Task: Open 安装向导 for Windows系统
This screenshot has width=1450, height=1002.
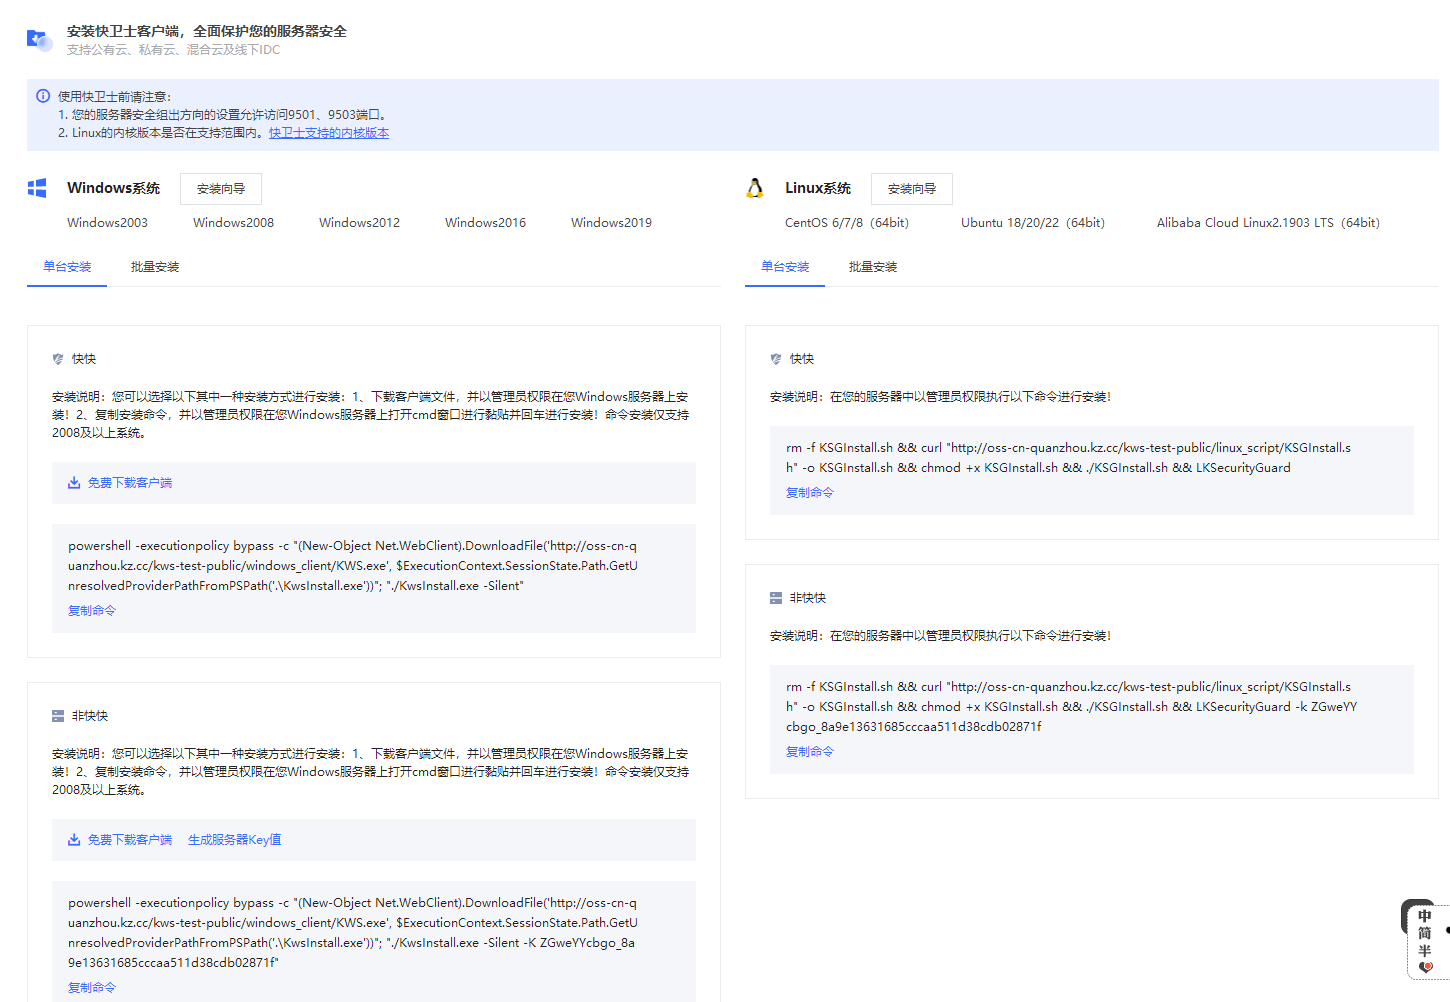Action: click(221, 189)
